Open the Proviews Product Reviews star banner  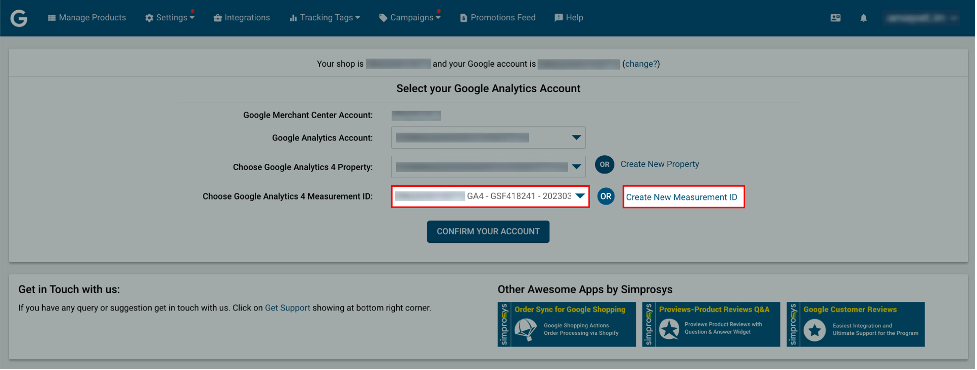pyautogui.click(x=711, y=325)
